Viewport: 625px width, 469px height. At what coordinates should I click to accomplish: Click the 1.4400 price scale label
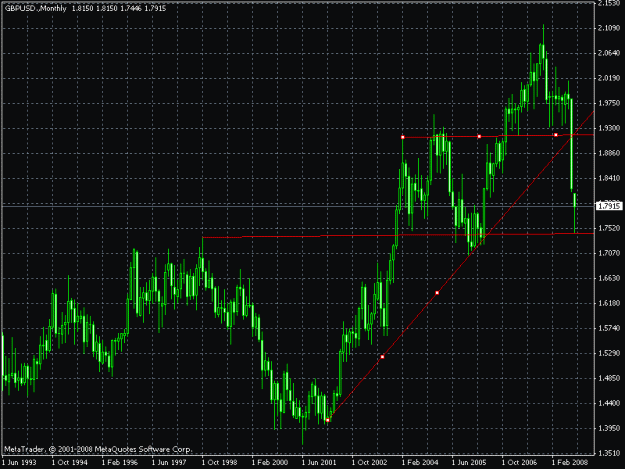click(609, 403)
